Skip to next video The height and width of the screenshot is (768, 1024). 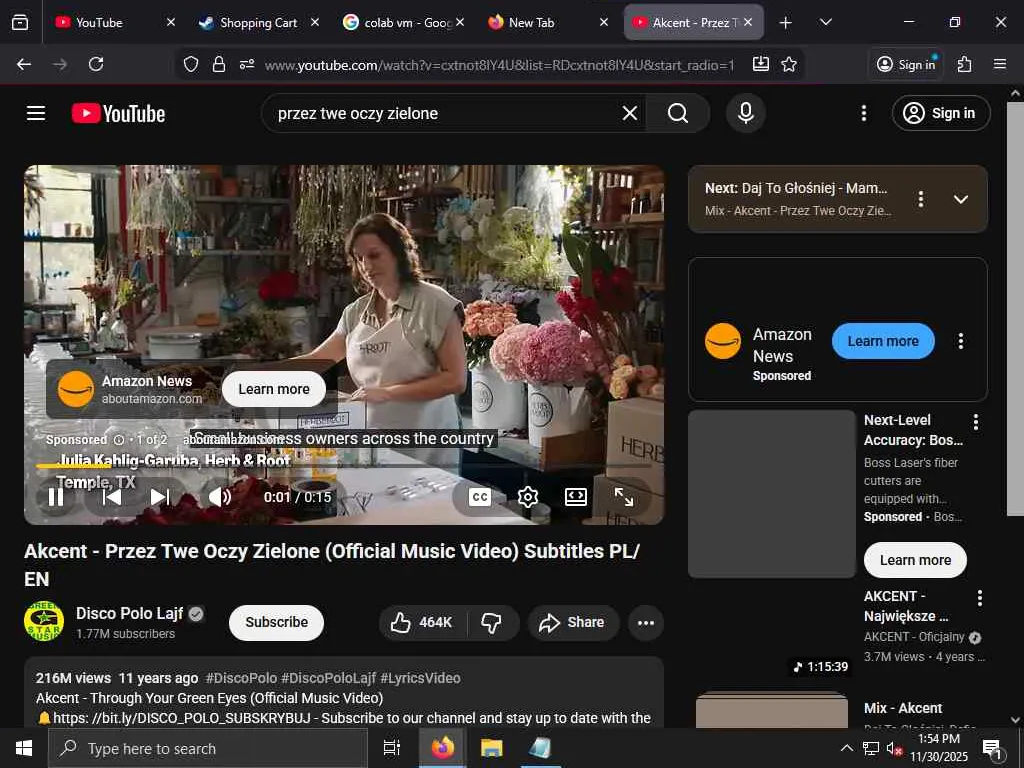click(x=160, y=497)
